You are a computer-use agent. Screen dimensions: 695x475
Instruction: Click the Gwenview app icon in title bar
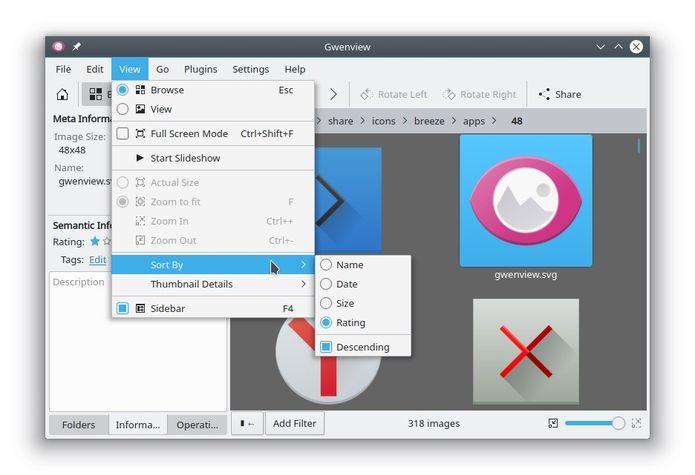pyautogui.click(x=58, y=46)
